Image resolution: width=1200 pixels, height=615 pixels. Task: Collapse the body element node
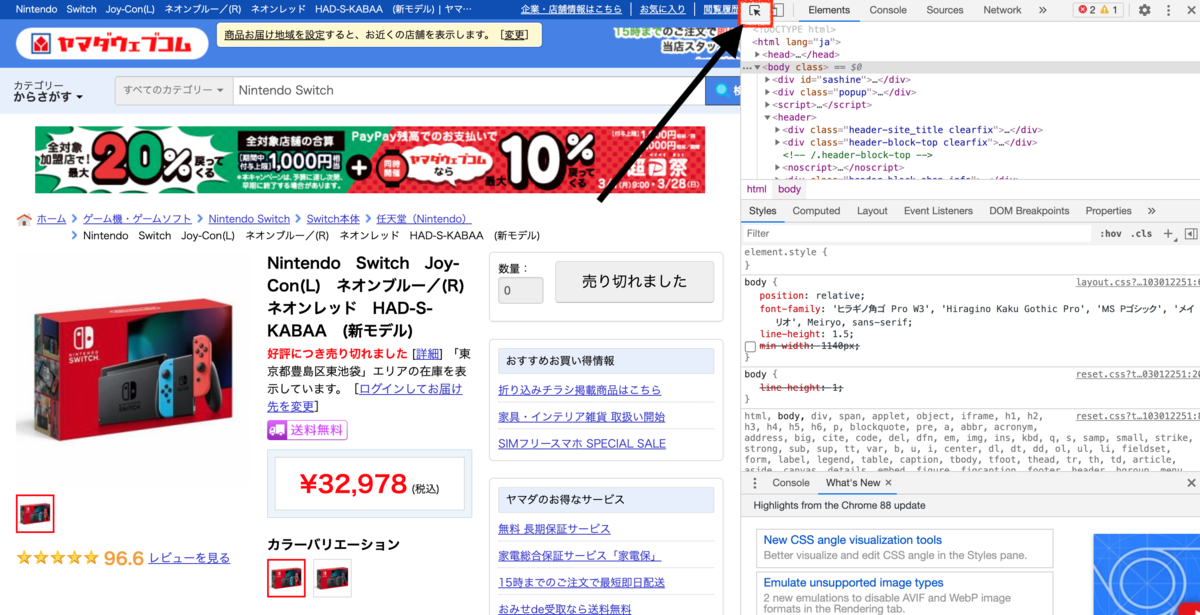coord(757,67)
